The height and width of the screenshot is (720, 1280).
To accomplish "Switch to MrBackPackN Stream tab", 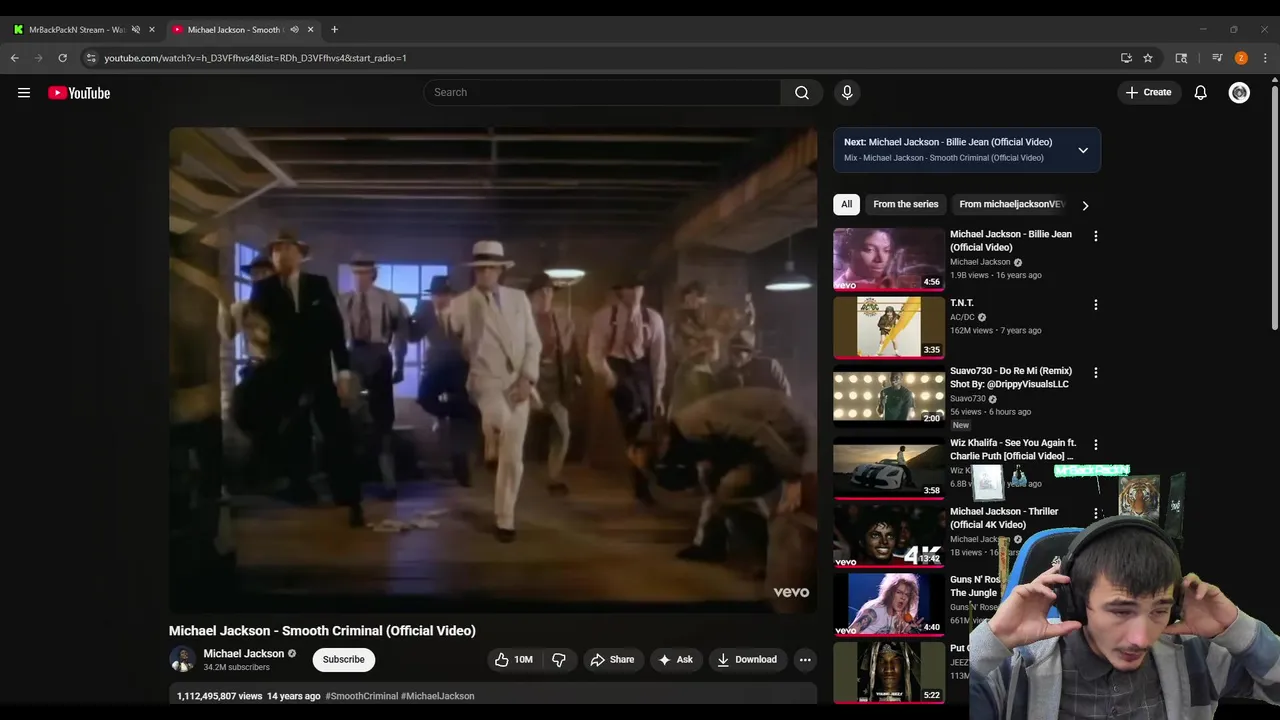I will click(76, 29).
